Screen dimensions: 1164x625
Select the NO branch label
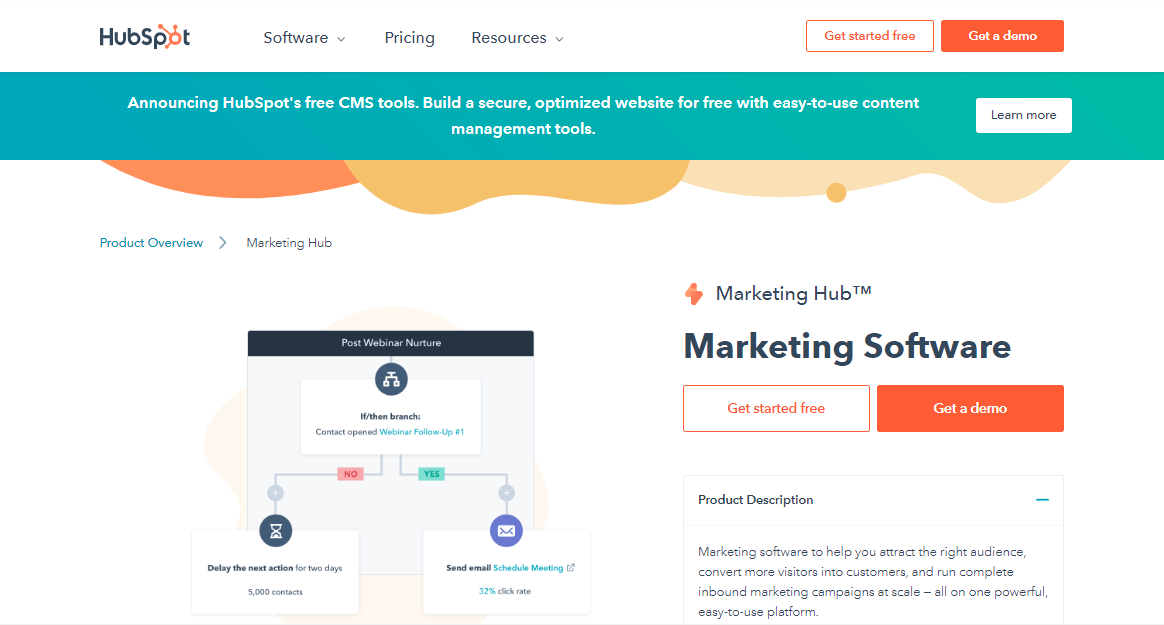tap(349, 472)
